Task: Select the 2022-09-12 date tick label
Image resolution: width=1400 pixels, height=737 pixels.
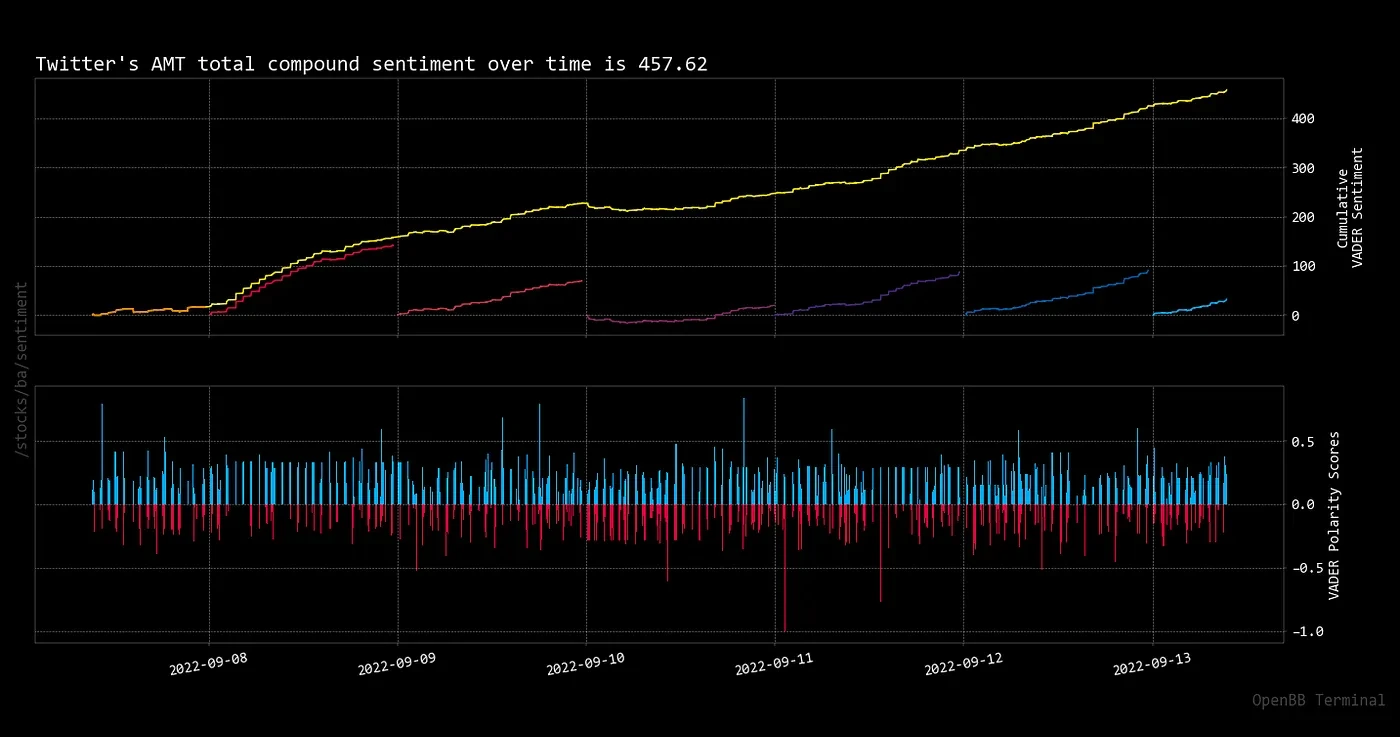Action: (x=964, y=666)
